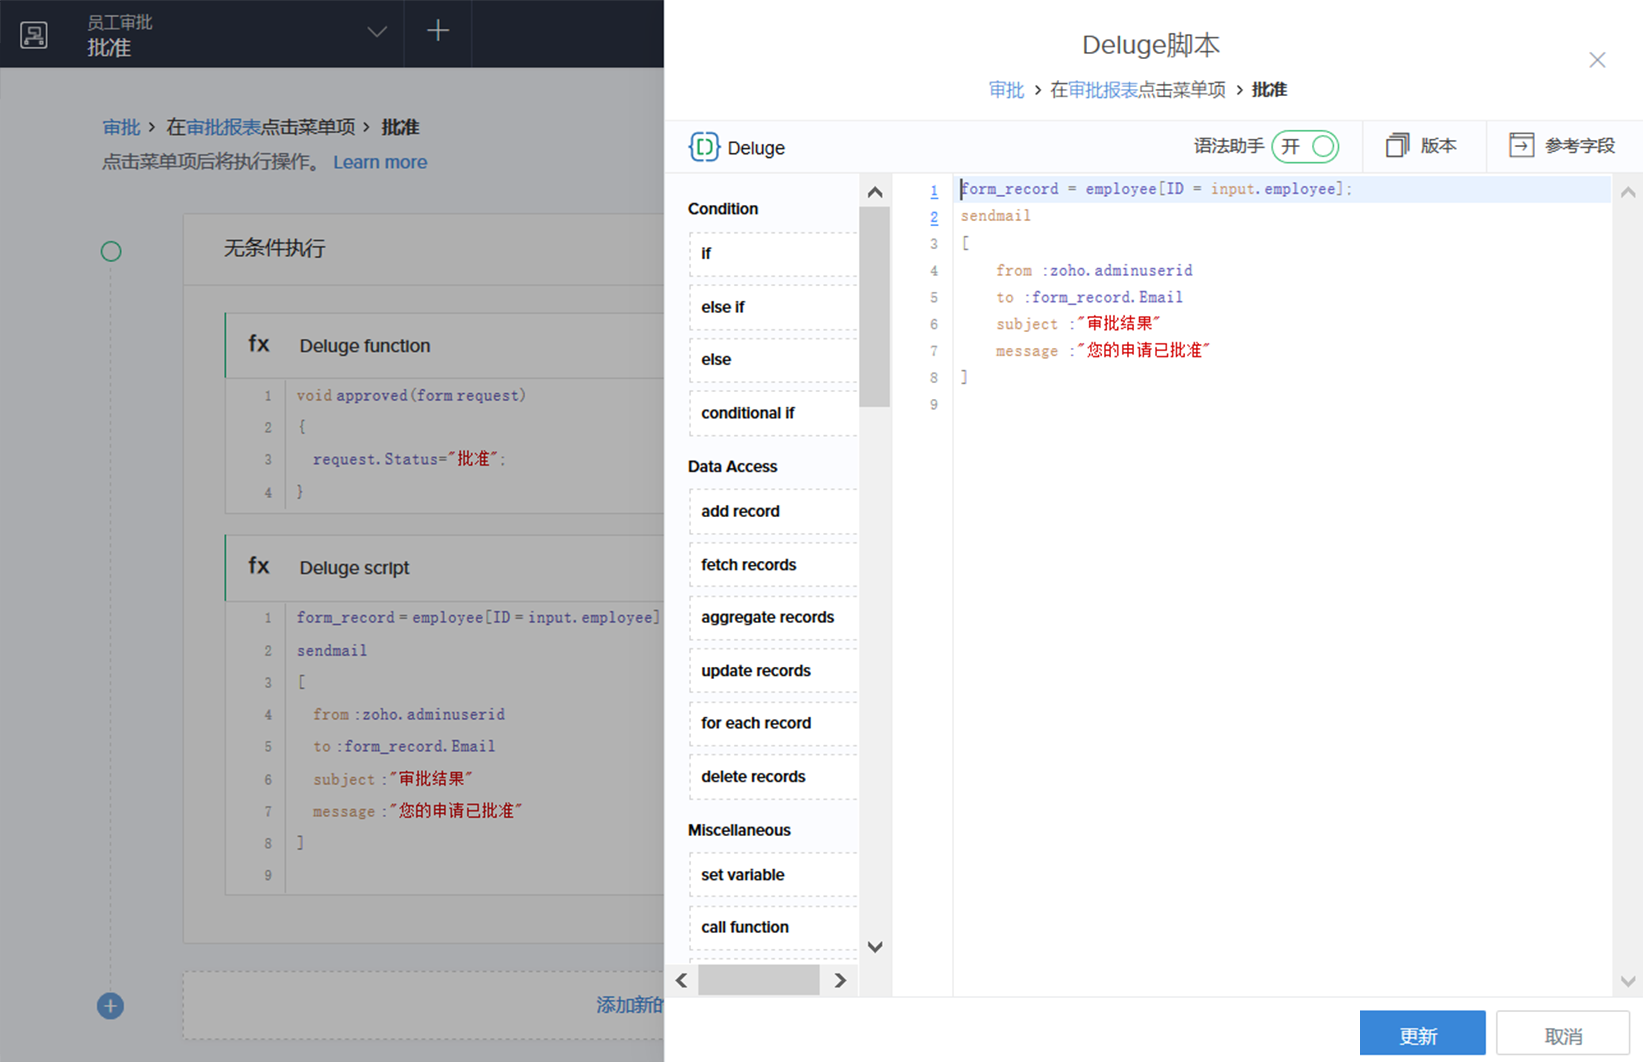Image resolution: width=1643 pixels, height=1062 pixels.
Task: Click the code editor scroll-up arrow
Action: pyautogui.click(x=1628, y=192)
